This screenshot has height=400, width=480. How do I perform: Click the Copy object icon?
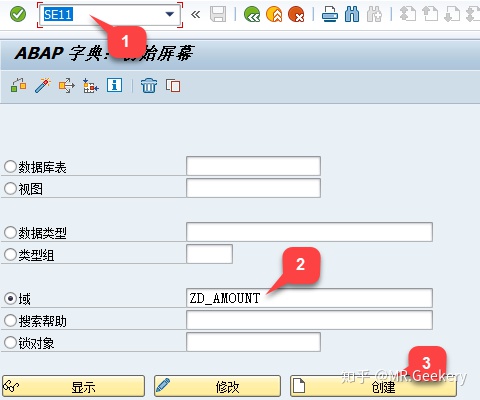click(173, 86)
